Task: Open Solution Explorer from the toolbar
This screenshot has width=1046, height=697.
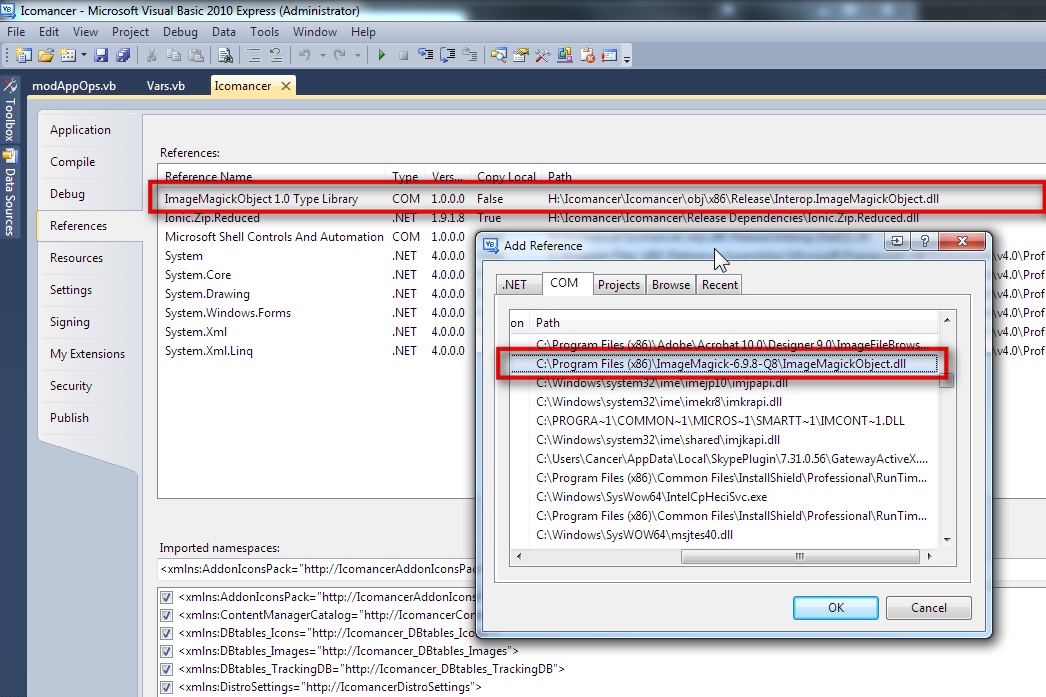Action: click(498, 55)
